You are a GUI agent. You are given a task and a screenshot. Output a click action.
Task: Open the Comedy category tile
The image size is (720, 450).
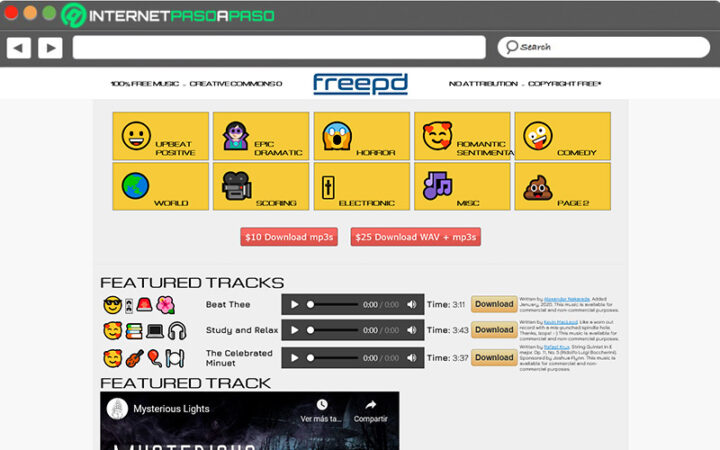(562, 136)
